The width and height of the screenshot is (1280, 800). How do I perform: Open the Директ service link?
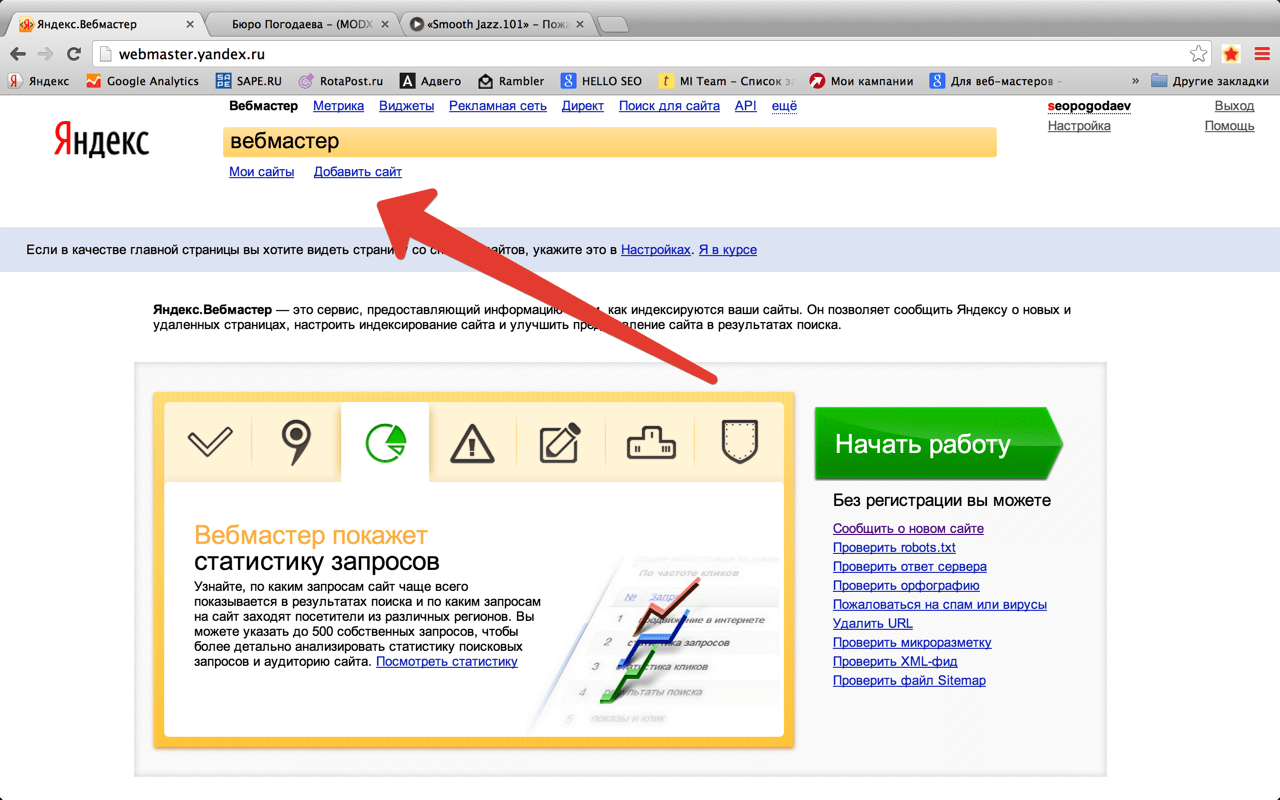pos(583,106)
